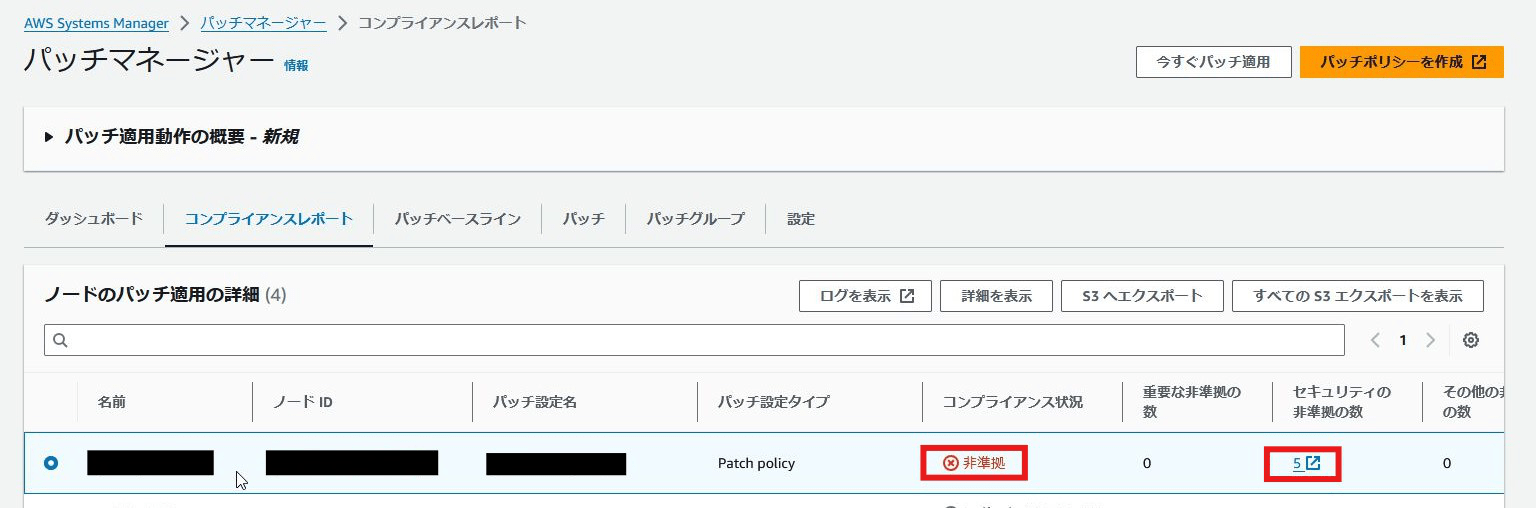Select page 1 in the pagination
The width and height of the screenshot is (1536, 508).
pyautogui.click(x=1403, y=340)
